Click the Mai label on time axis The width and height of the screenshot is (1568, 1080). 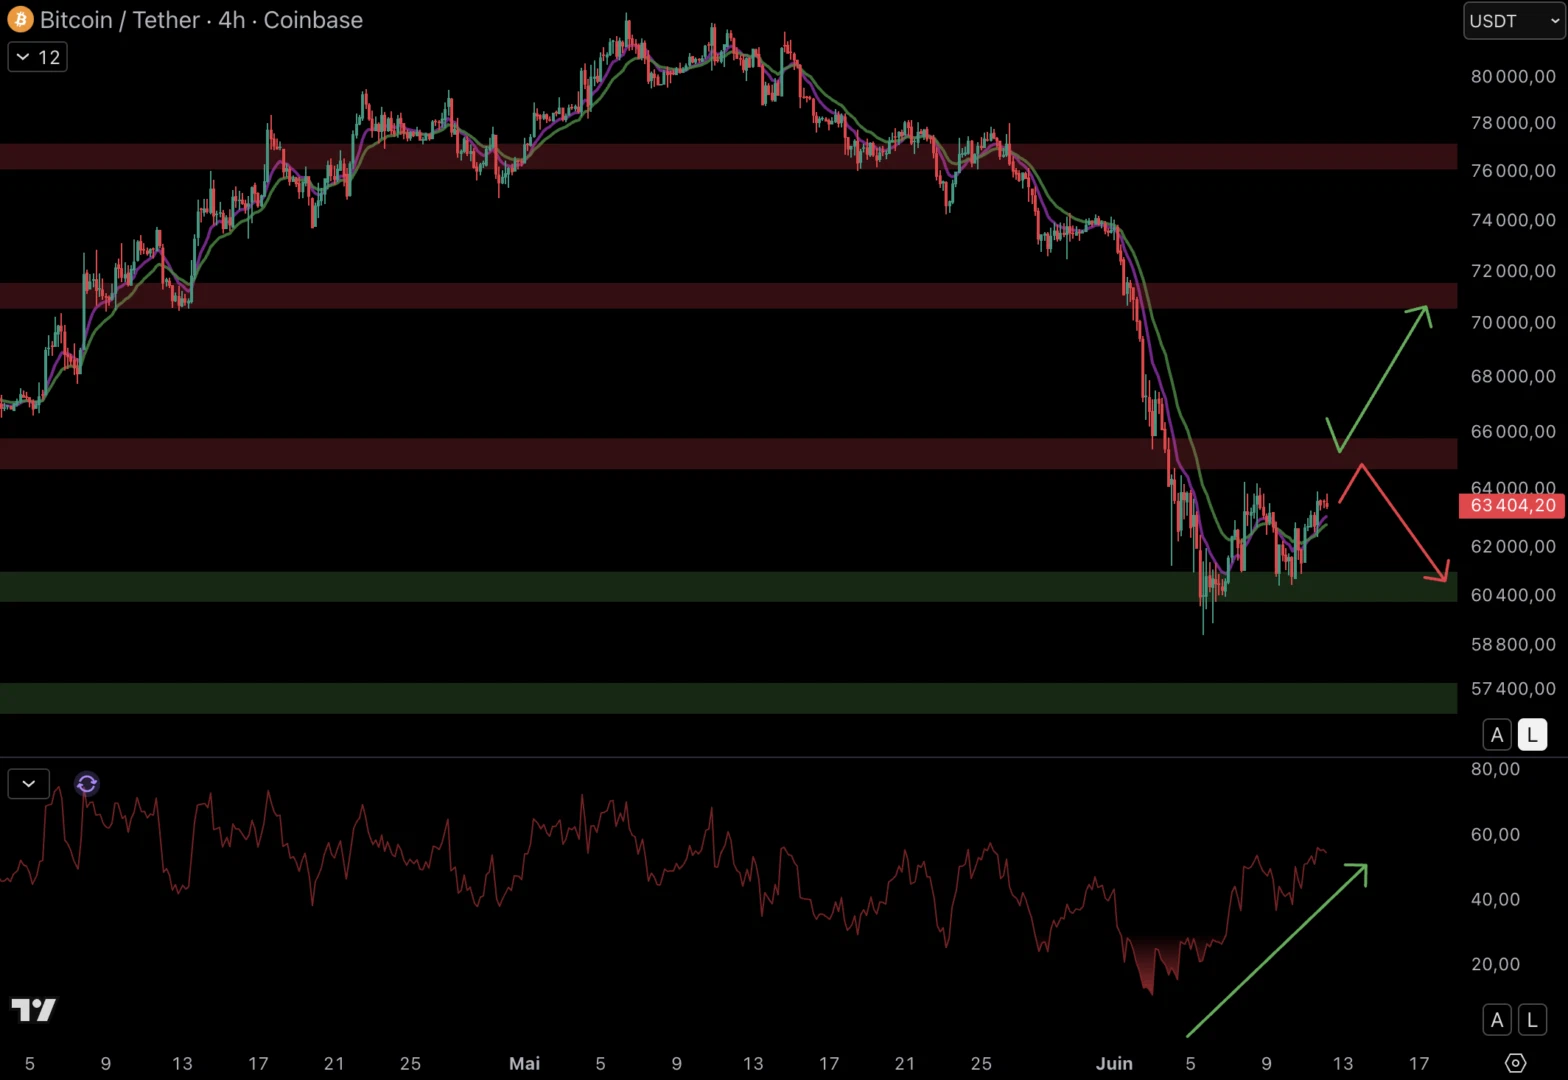[x=524, y=1063]
